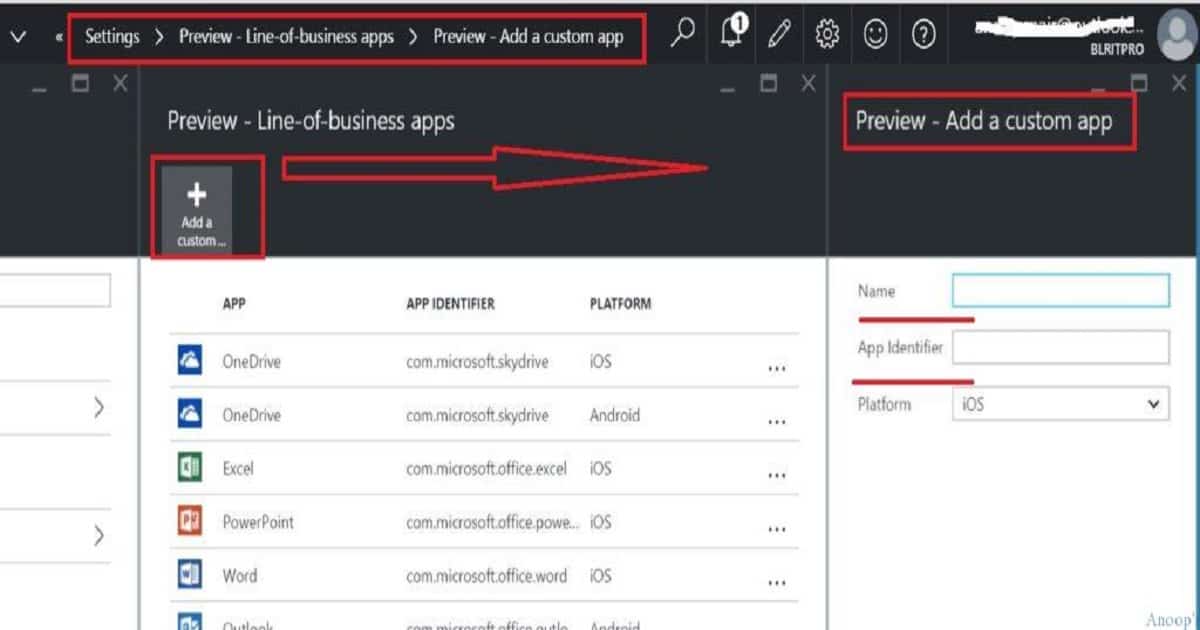The width and height of the screenshot is (1200, 630).
Task: Click the left blade search box
Action: coord(55,292)
